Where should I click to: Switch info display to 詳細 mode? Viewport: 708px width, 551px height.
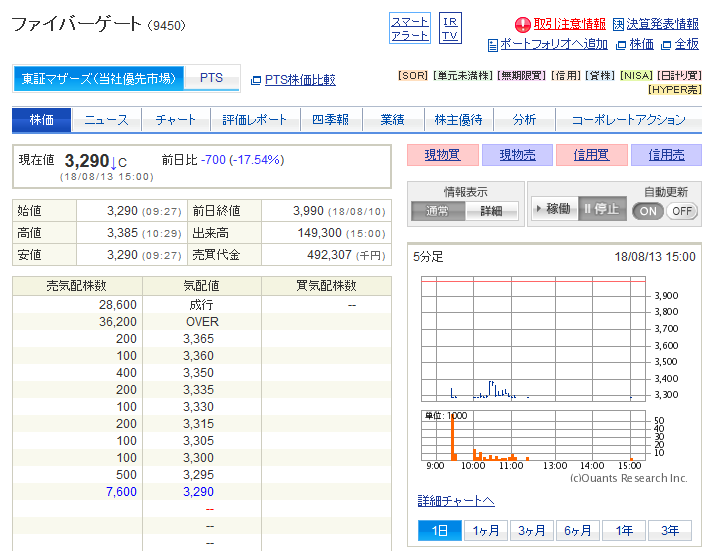491,211
